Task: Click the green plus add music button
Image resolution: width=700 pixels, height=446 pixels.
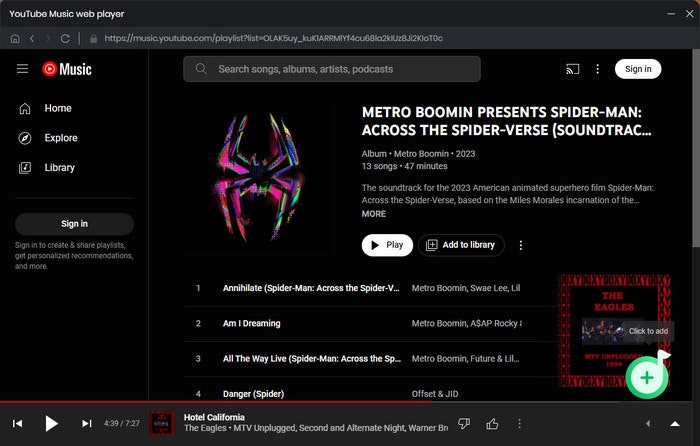Action: (x=647, y=378)
